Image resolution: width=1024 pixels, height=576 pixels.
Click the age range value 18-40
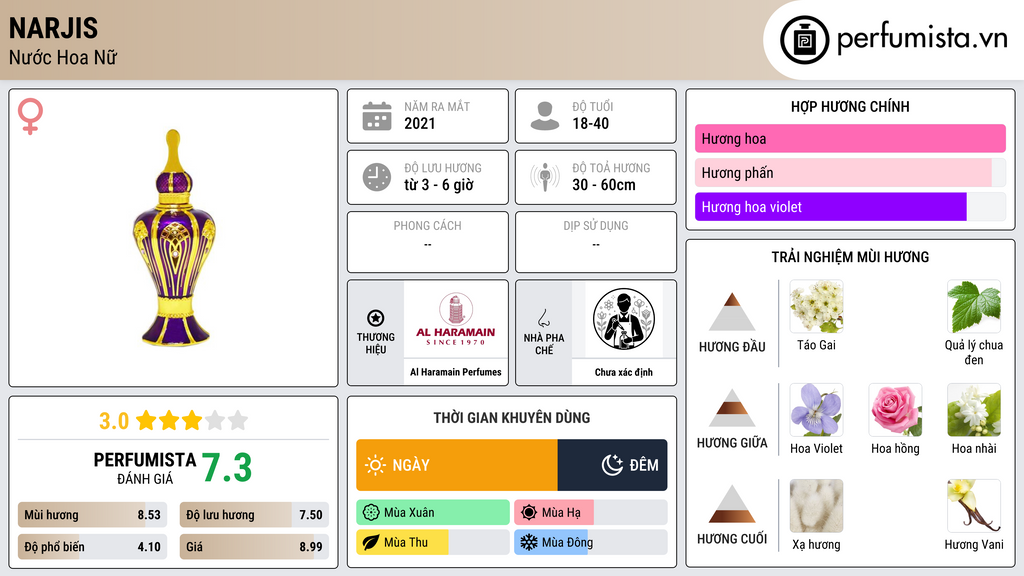pos(591,123)
